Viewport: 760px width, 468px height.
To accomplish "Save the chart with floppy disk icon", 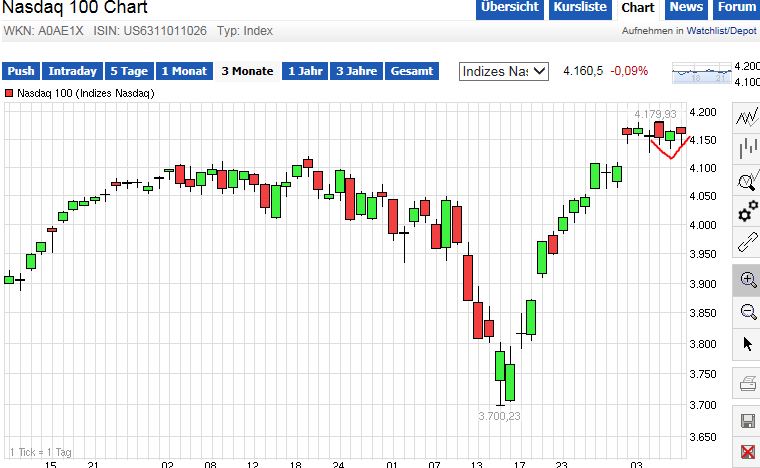I will 746,420.
